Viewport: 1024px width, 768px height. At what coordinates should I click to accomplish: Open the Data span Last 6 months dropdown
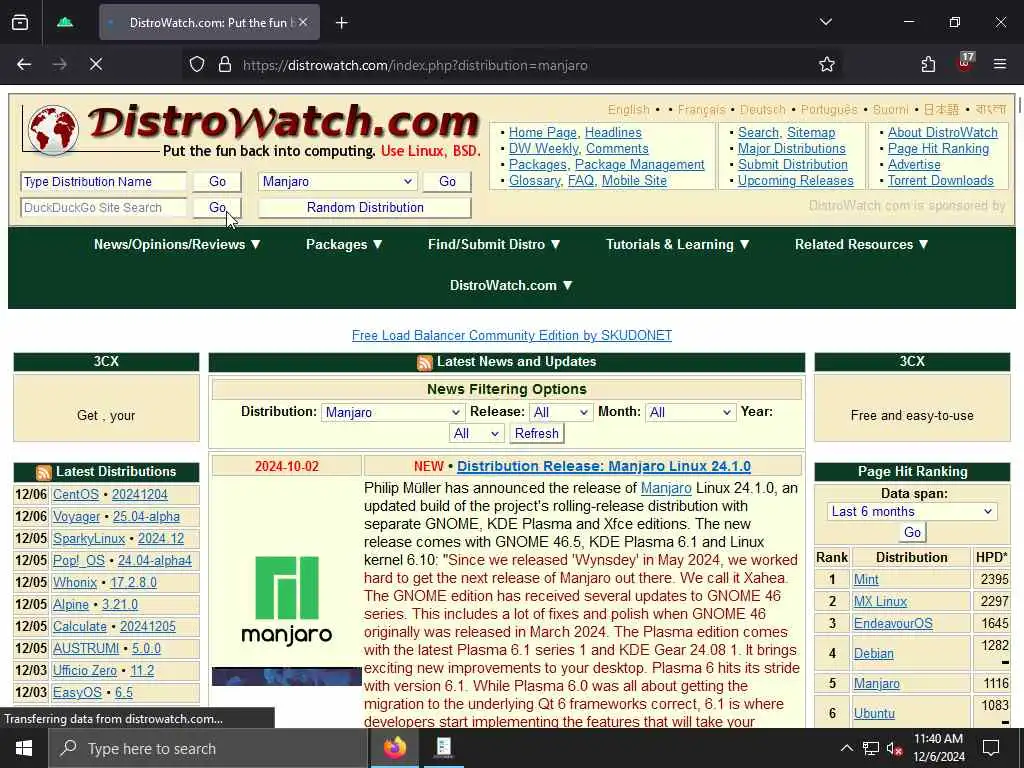[x=912, y=511]
